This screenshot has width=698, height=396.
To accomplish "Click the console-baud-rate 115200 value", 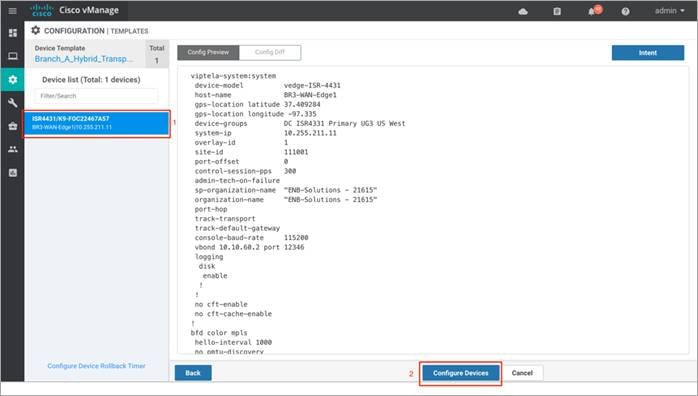I will (296, 238).
